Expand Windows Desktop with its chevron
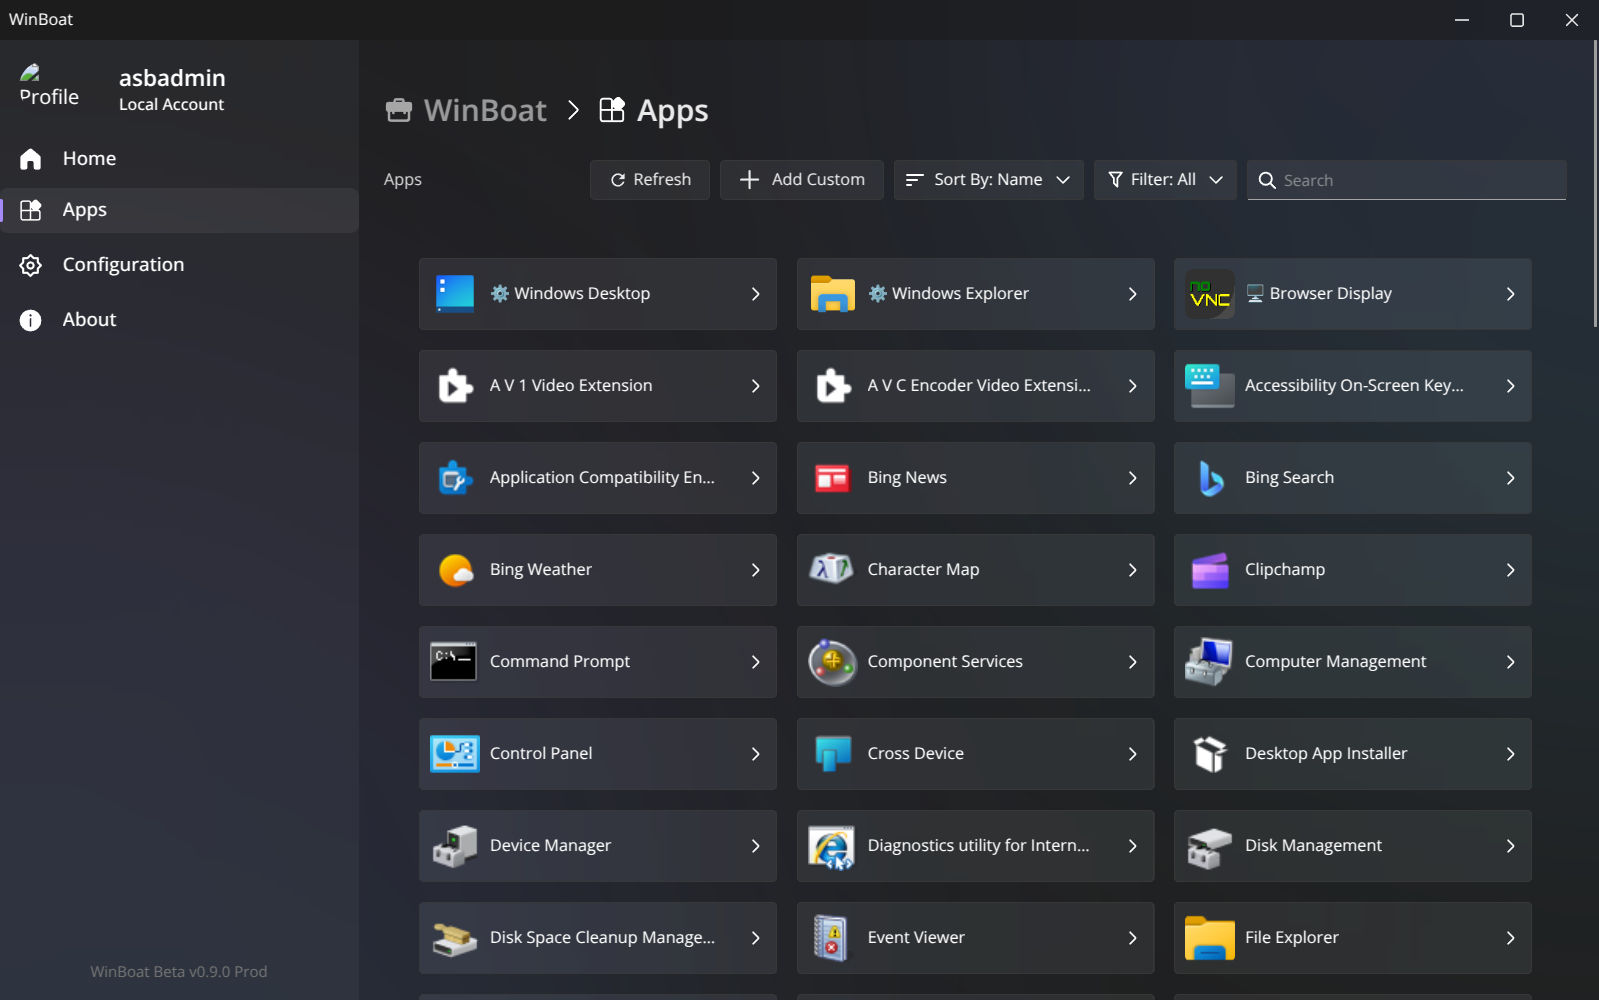The width and height of the screenshot is (1599, 1000). (x=755, y=294)
